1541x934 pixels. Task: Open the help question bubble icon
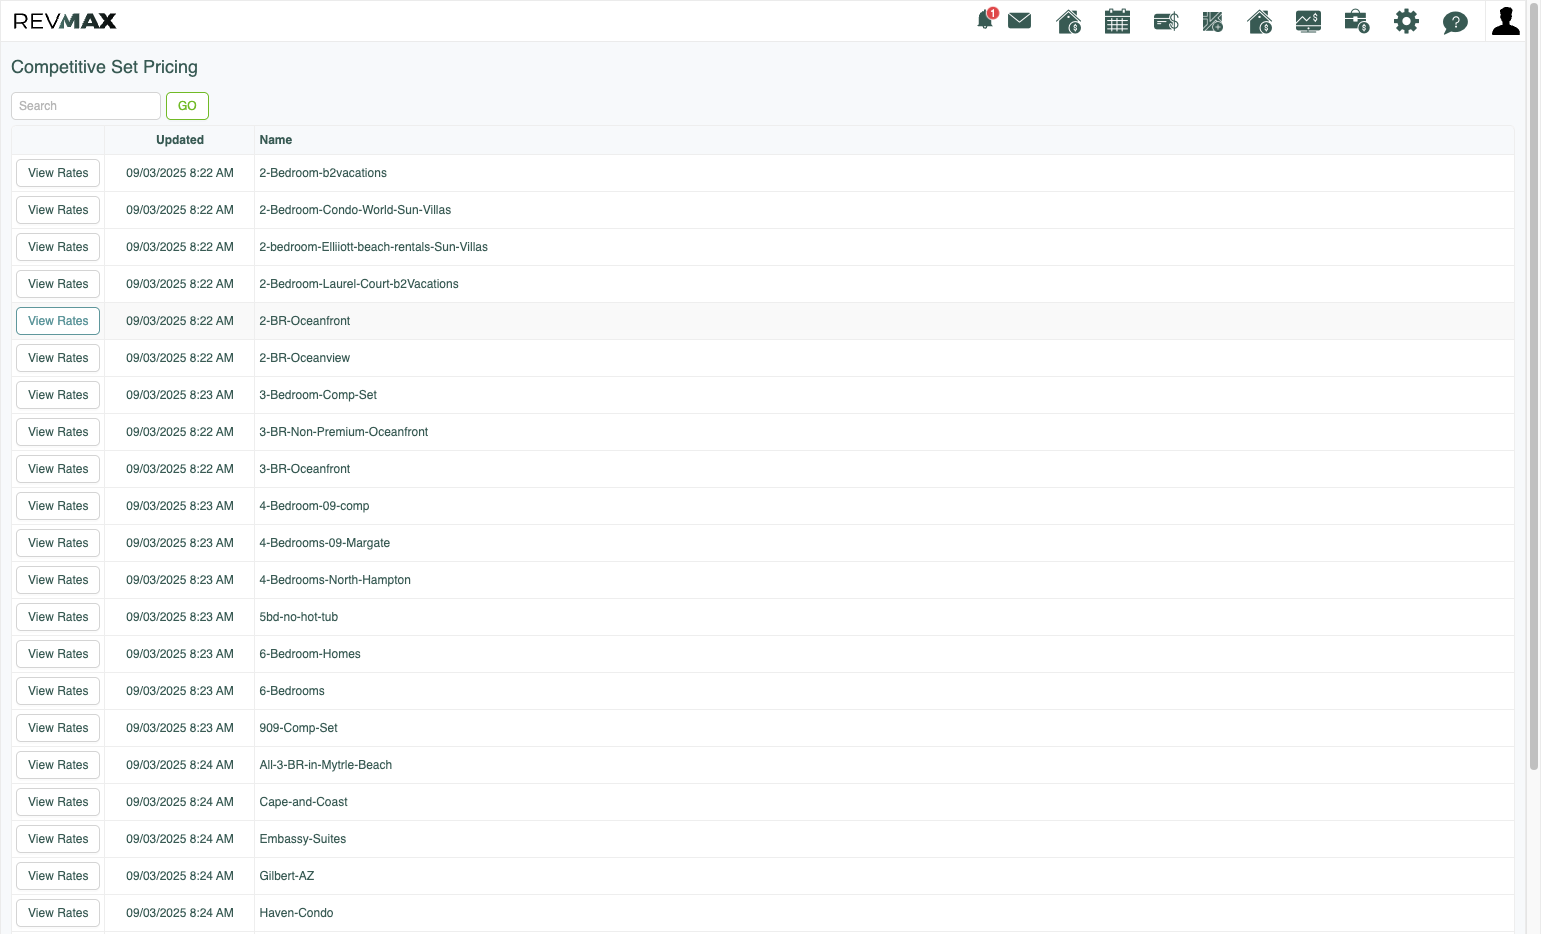(1455, 22)
